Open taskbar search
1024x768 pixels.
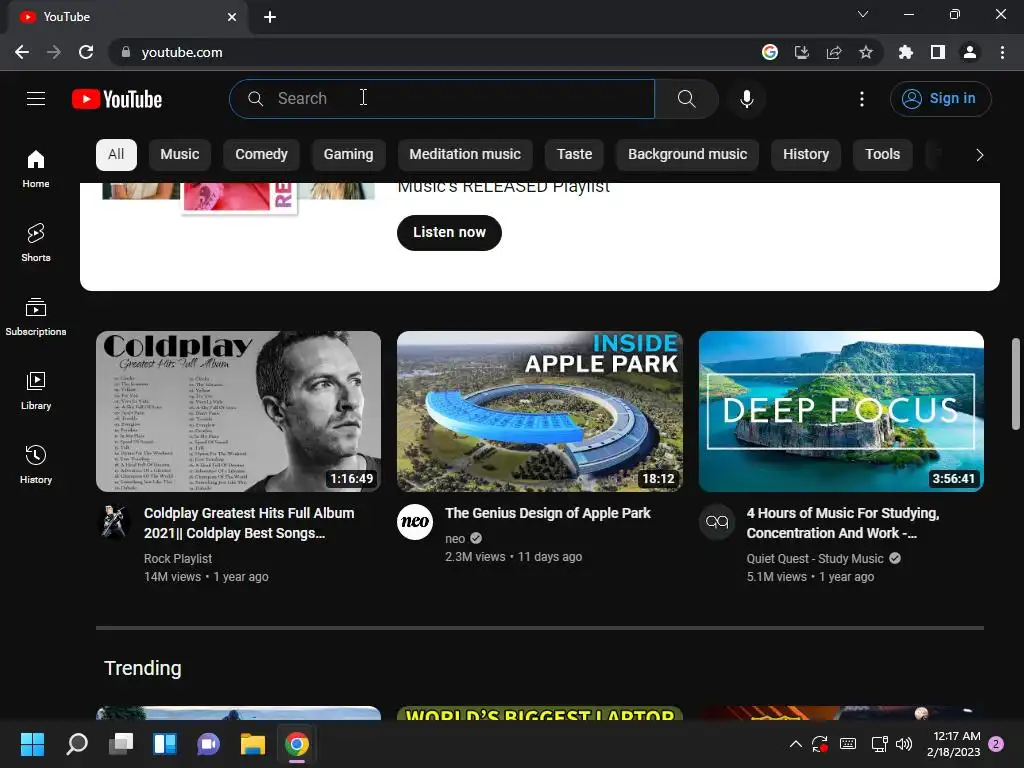pos(76,744)
